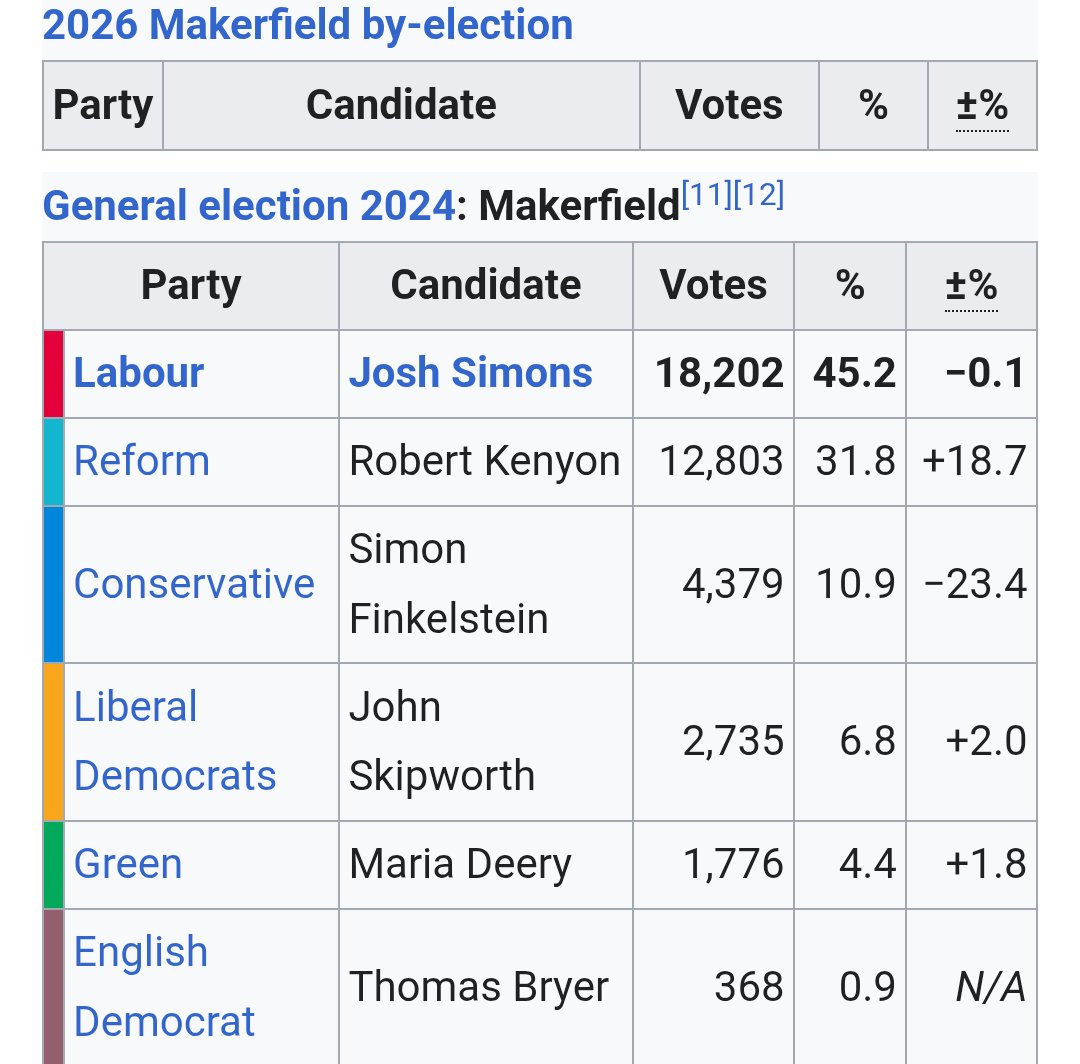The image size is (1080, 1064).
Task: Open Josh Simons candidate page
Action: [x=470, y=373]
